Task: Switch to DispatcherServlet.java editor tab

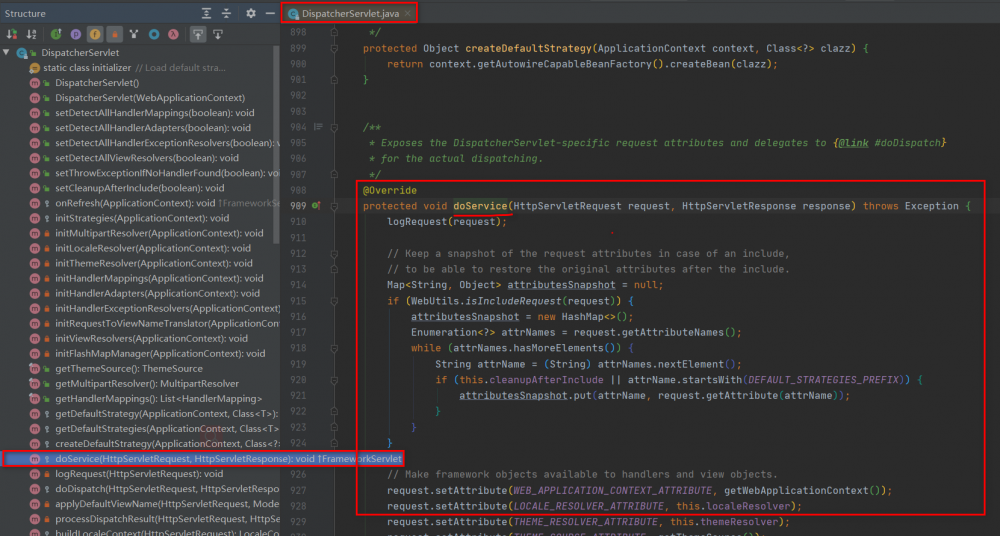Action: click(x=348, y=13)
